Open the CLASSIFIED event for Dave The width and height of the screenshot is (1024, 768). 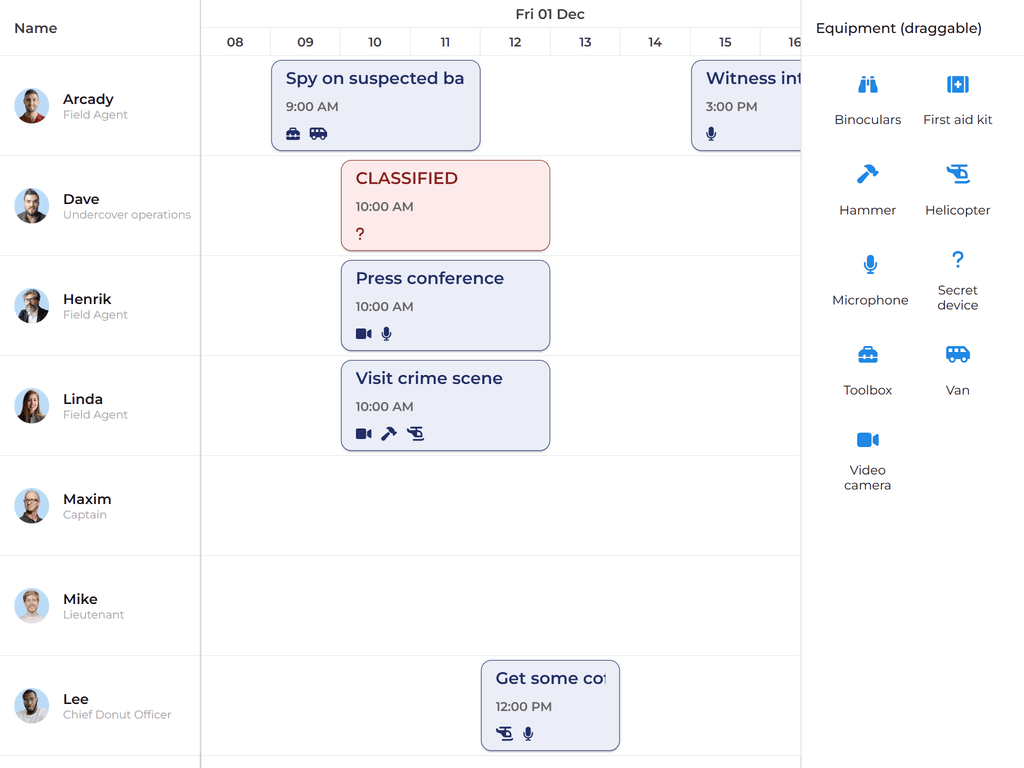pos(445,205)
